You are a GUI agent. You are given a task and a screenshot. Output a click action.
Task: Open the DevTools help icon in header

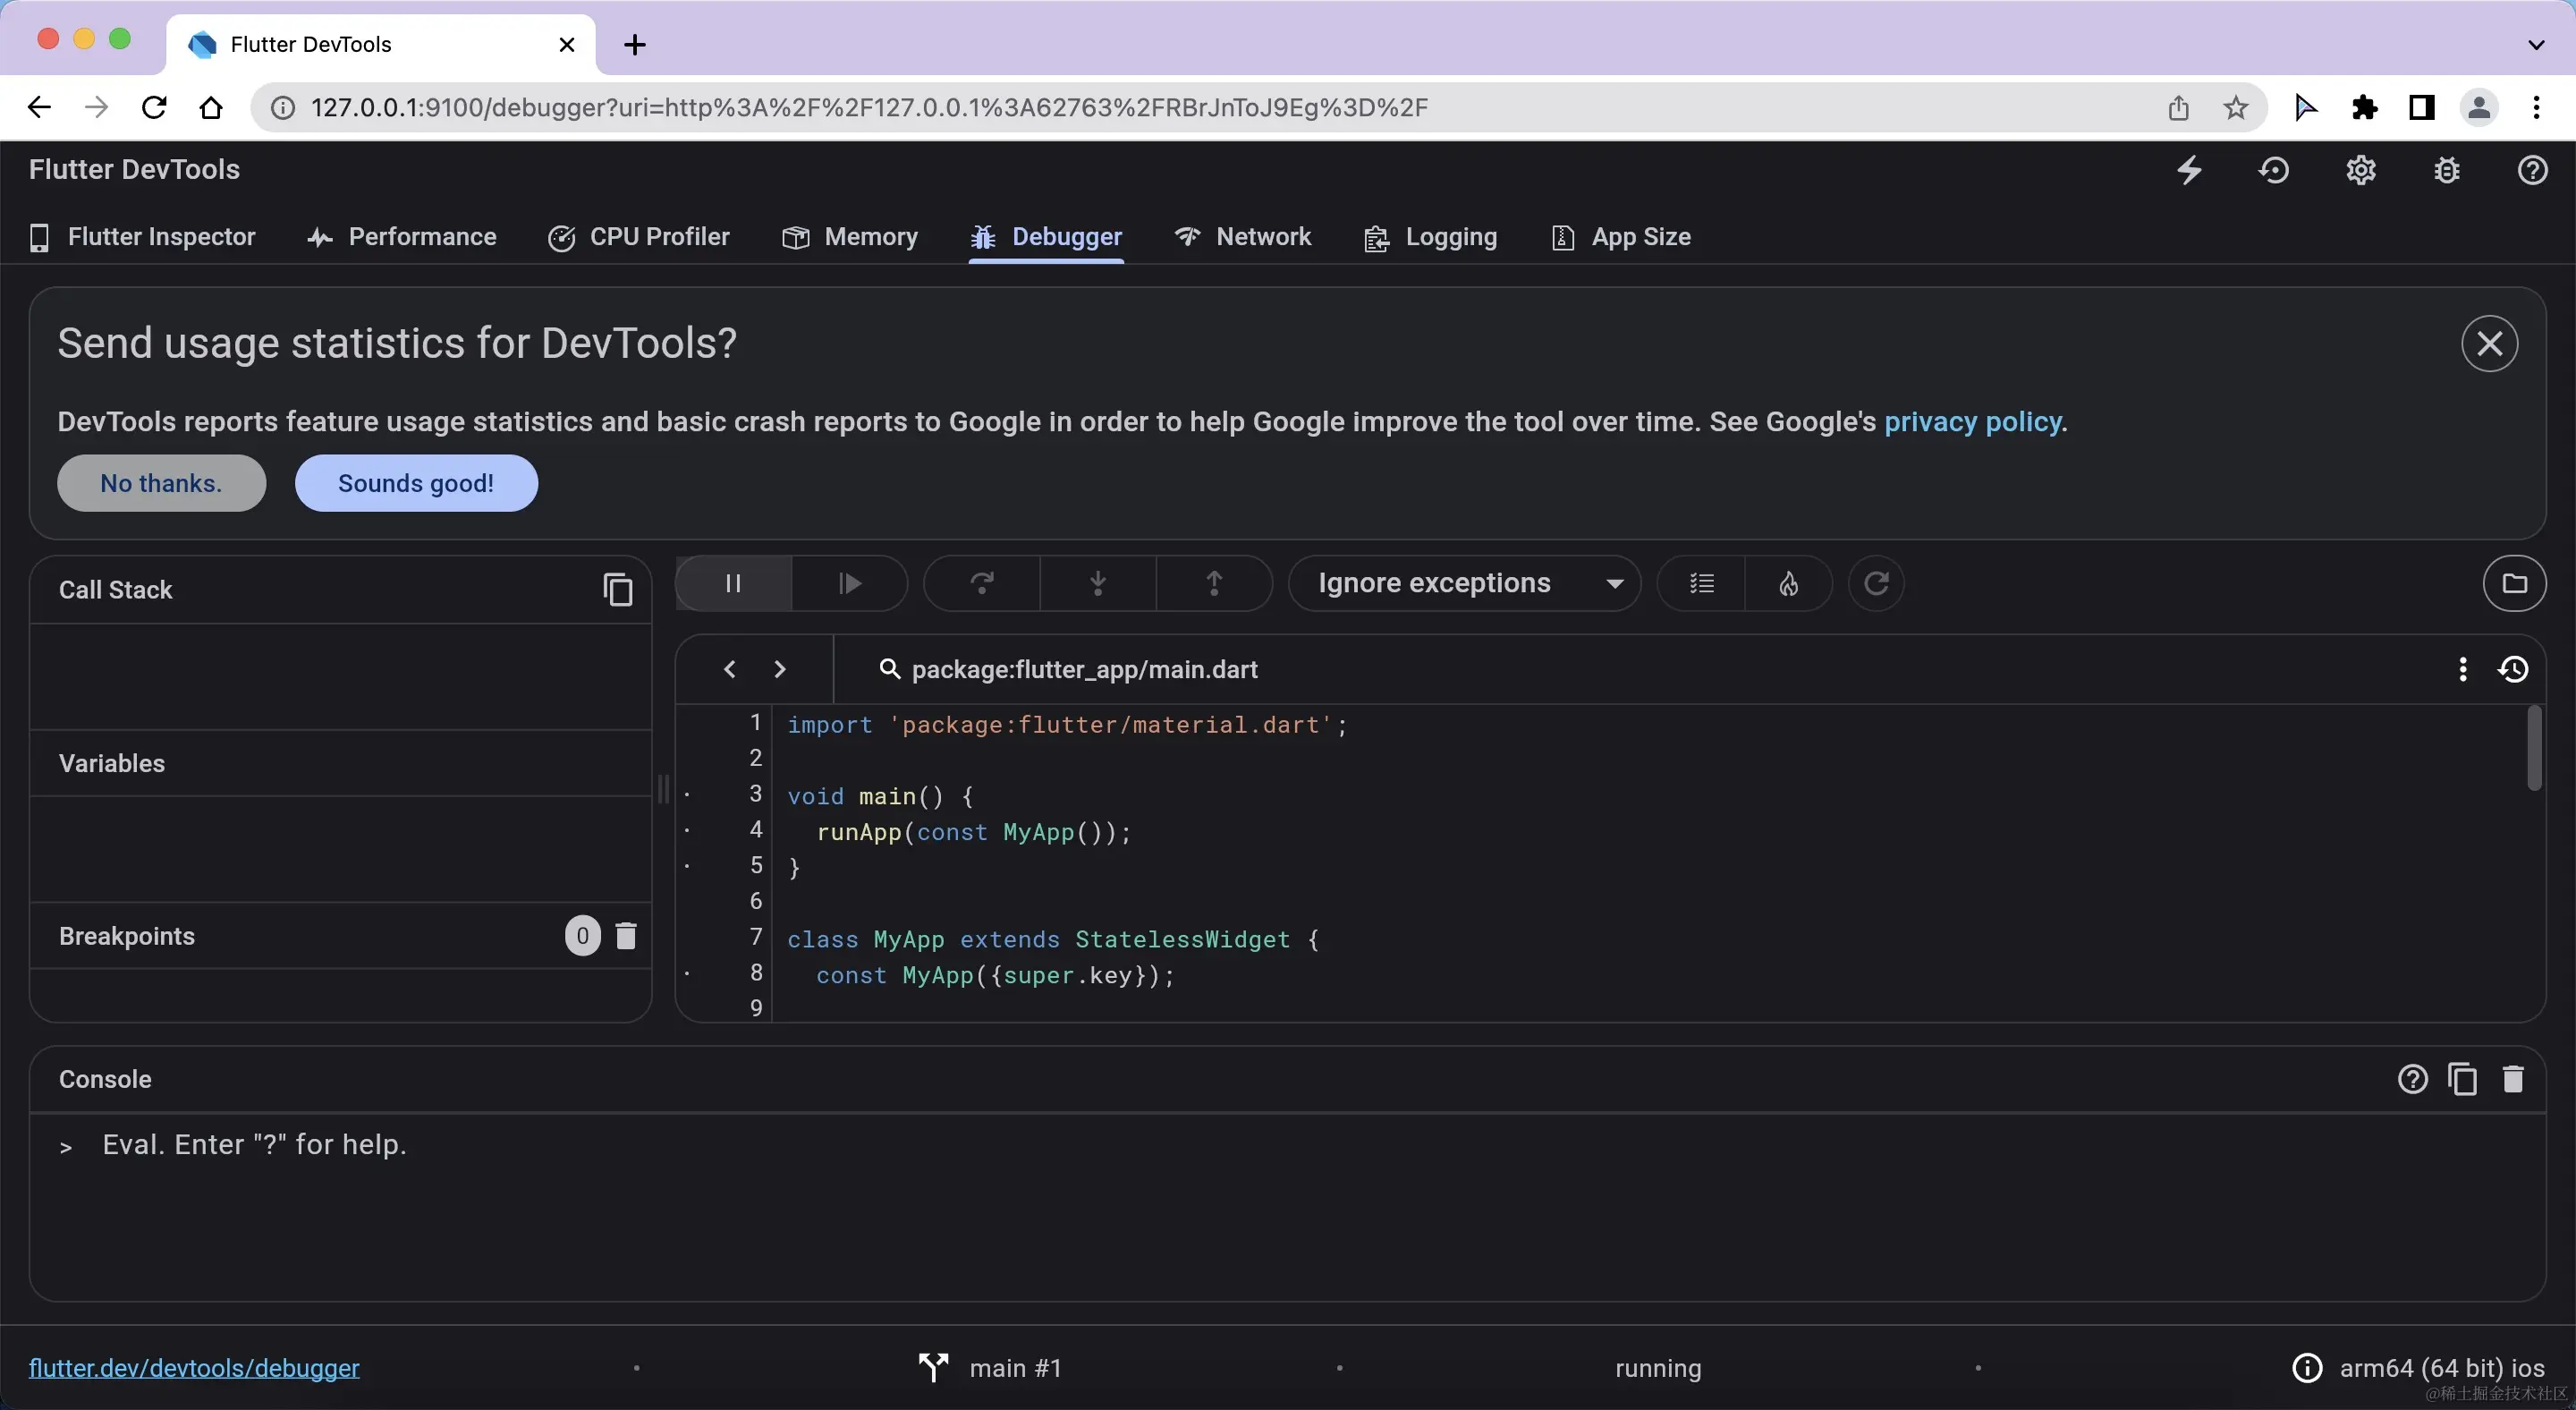[2532, 170]
